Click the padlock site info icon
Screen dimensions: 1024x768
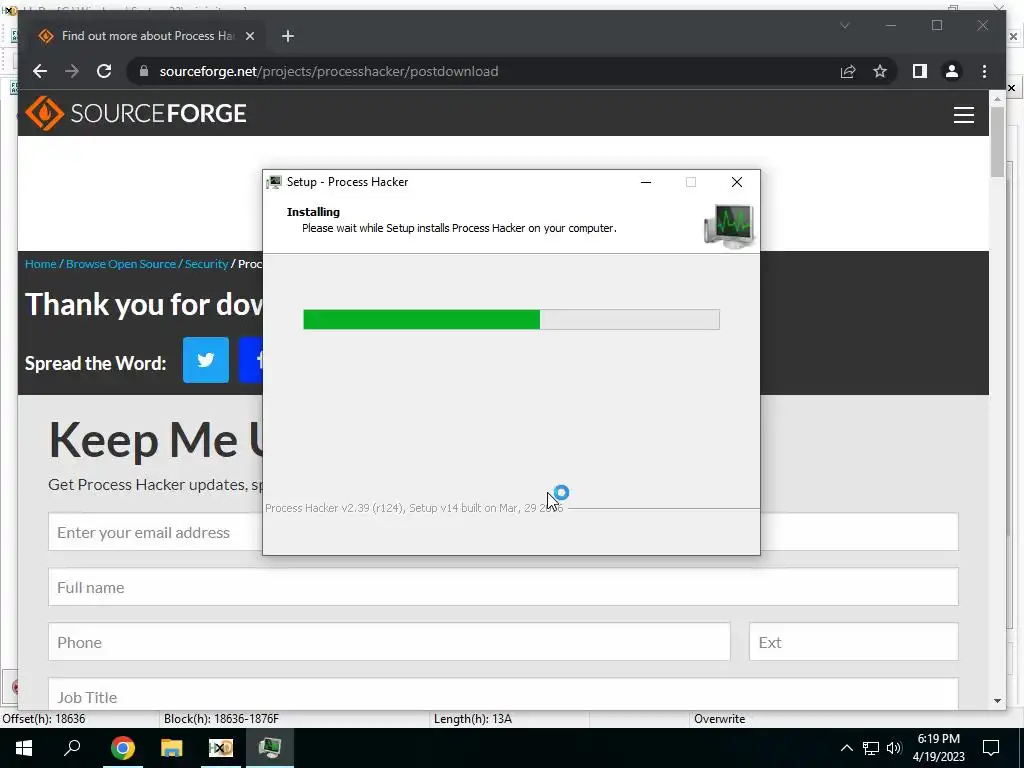pyautogui.click(x=144, y=71)
